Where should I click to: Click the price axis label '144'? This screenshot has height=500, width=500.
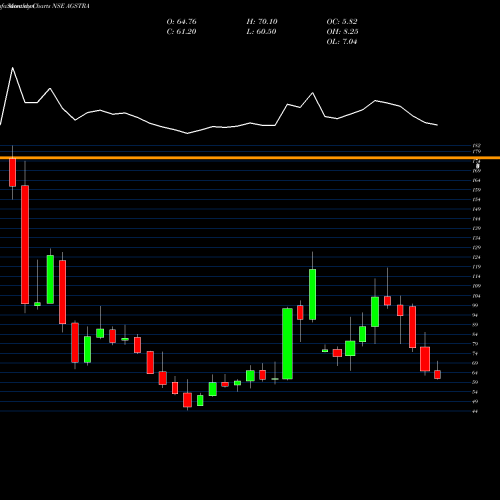(x=477, y=219)
